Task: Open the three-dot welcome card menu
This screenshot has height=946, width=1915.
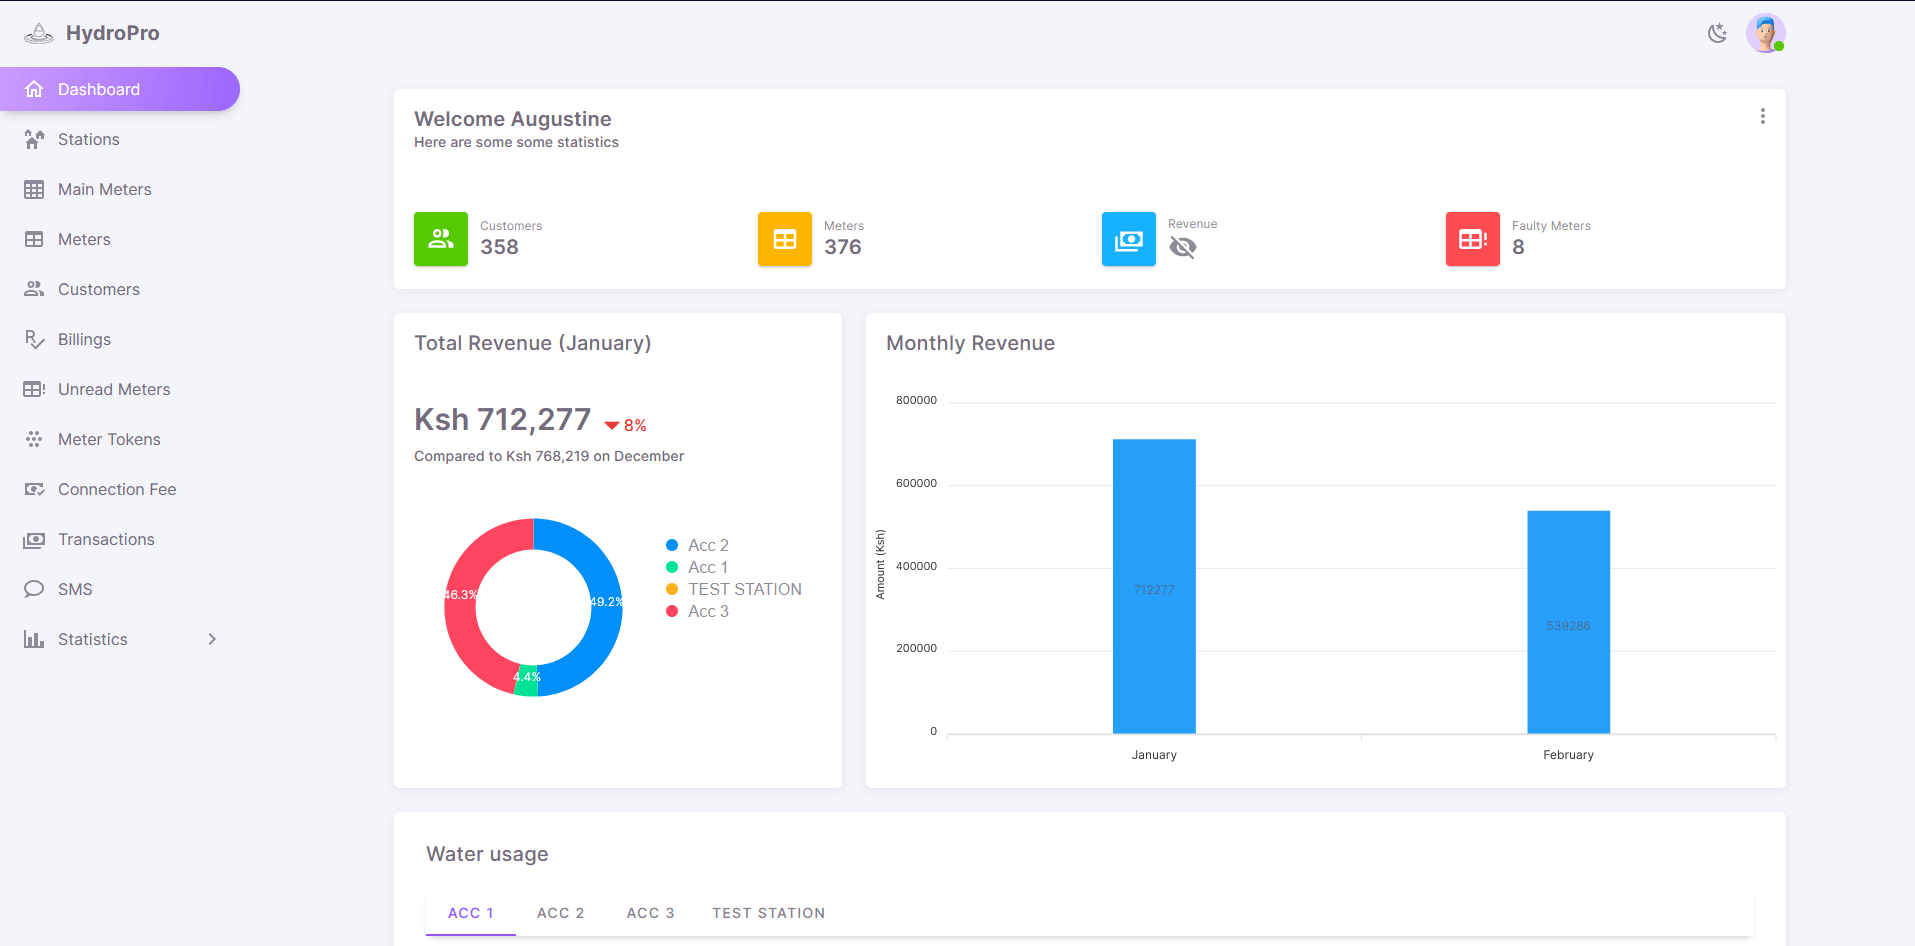Action: 1762,117
